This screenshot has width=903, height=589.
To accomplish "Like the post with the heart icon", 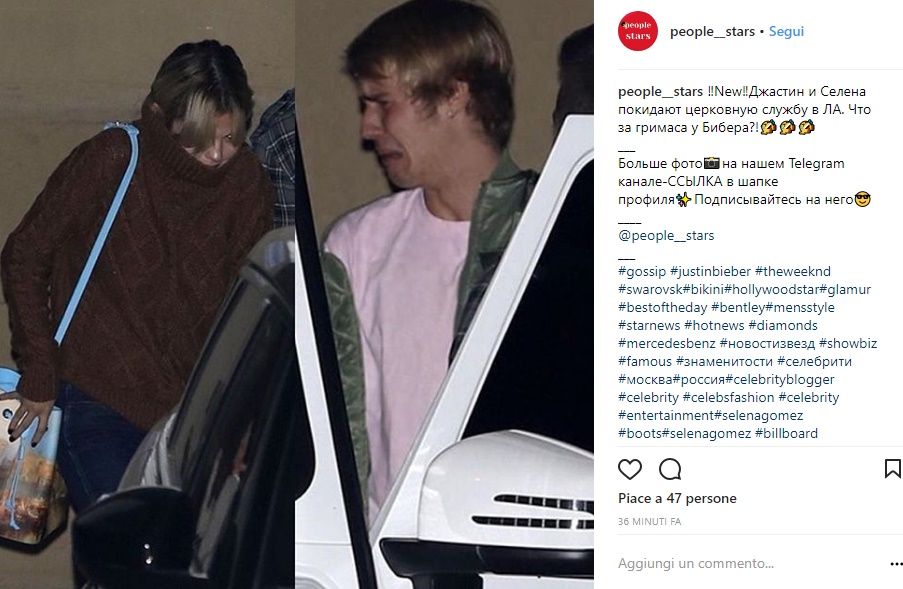I will (629, 469).
